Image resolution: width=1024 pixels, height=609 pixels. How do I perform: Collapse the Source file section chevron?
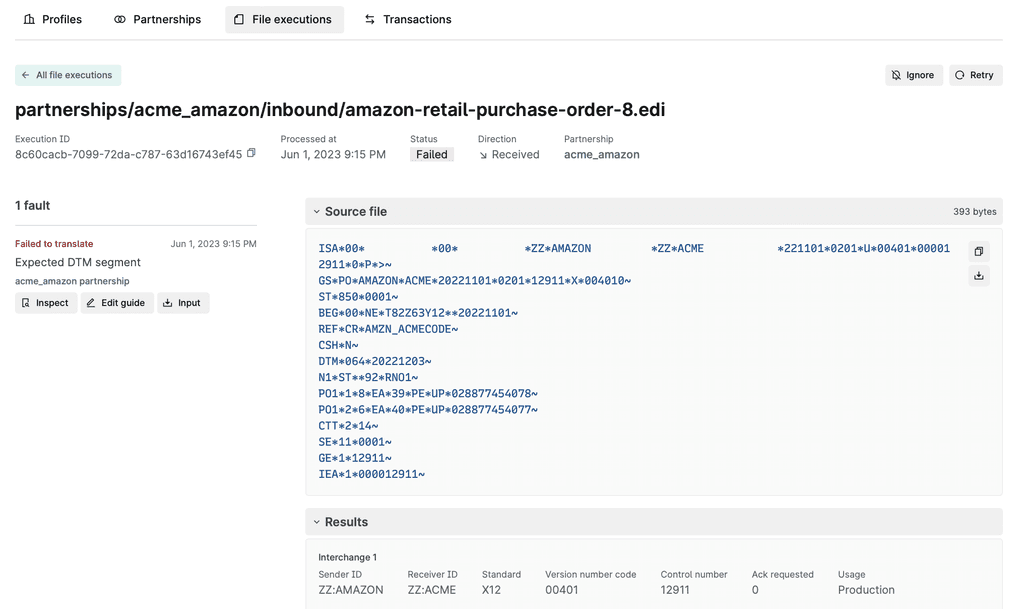(318, 211)
